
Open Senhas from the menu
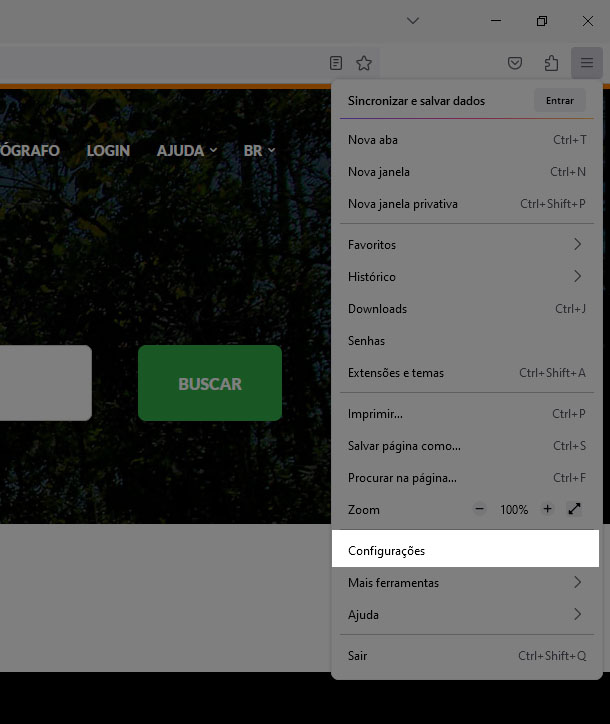(x=467, y=340)
